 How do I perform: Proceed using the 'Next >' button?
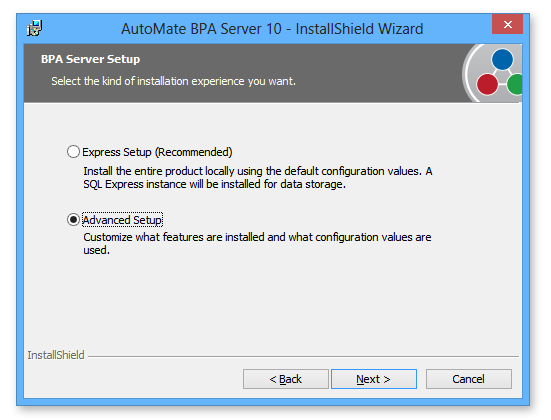[x=374, y=379]
